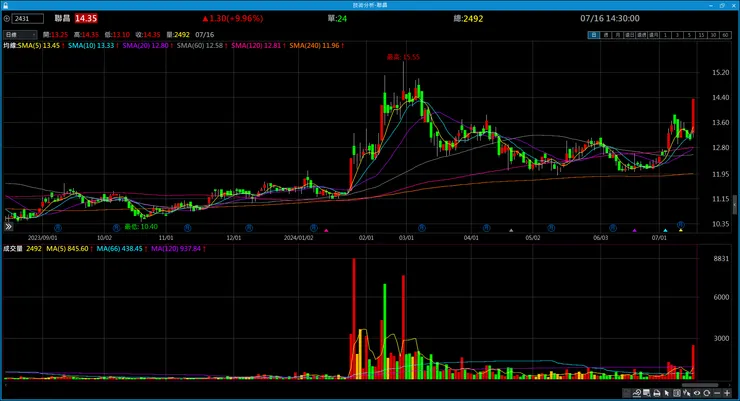Image resolution: width=740 pixels, height=401 pixels.
Task: Click the circle marker right of 04/01 date
Action: 487,228
